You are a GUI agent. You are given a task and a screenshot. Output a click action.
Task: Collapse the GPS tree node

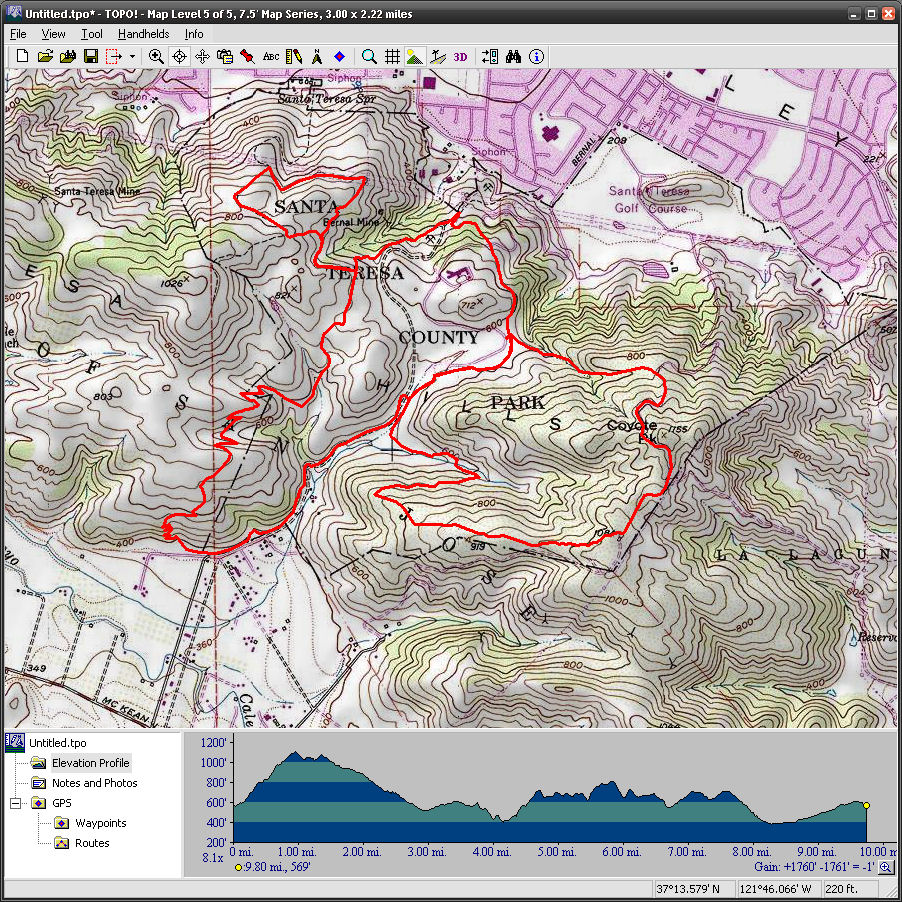(15, 803)
